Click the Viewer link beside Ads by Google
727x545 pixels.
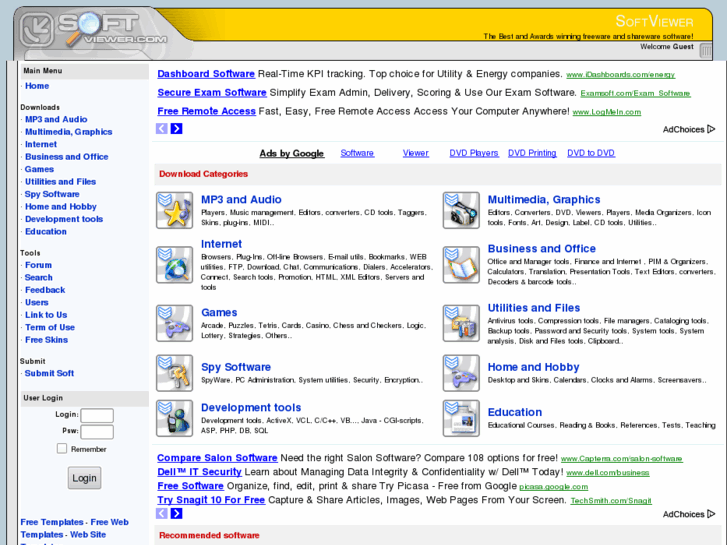point(415,153)
